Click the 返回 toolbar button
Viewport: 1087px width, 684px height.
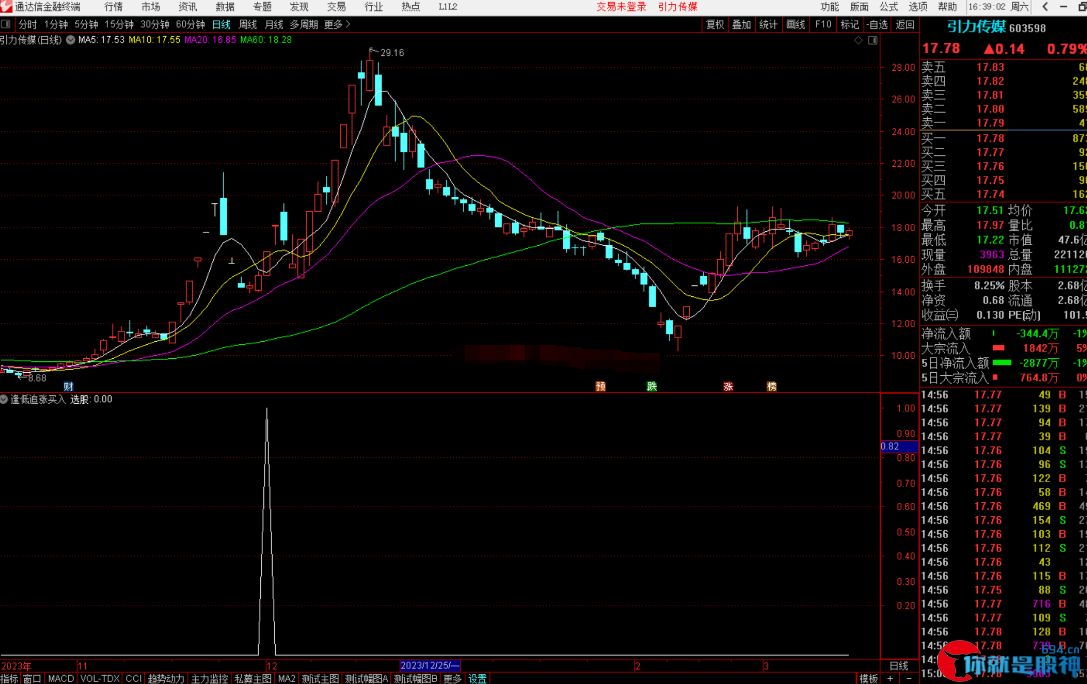point(905,24)
